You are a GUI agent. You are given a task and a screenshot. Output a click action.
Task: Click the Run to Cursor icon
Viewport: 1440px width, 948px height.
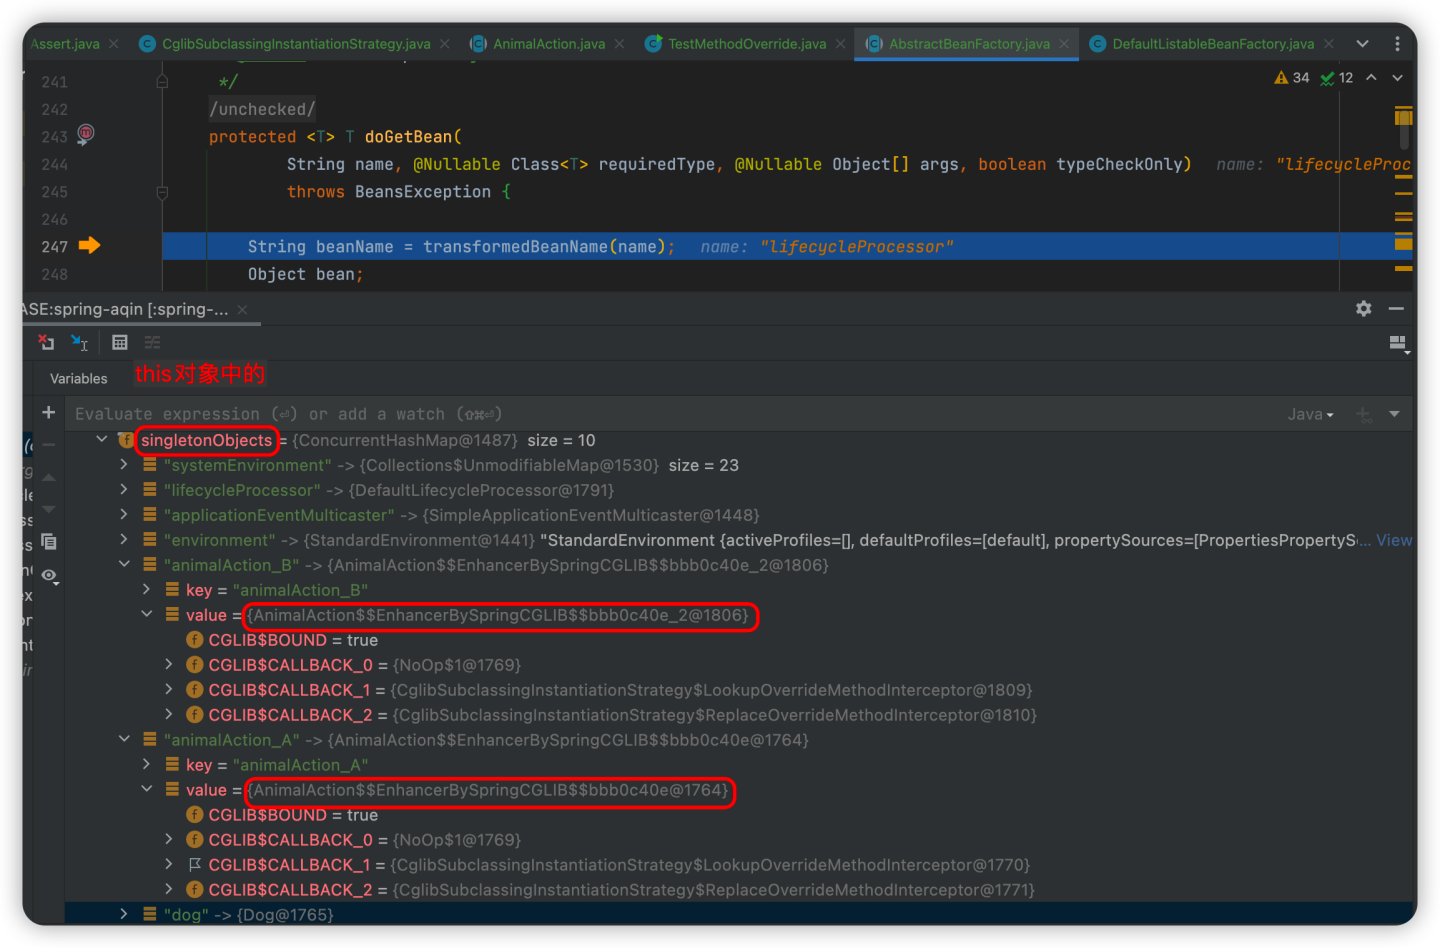pos(79,342)
